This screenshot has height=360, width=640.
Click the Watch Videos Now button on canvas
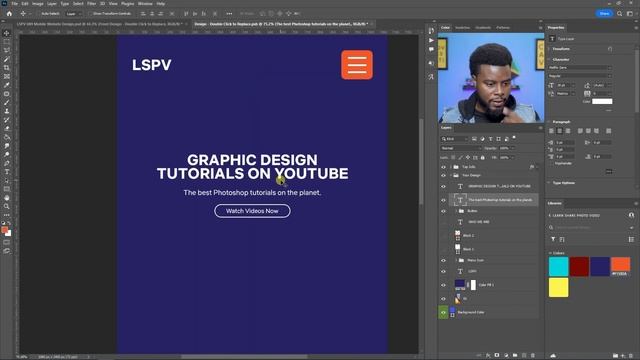[252, 211]
